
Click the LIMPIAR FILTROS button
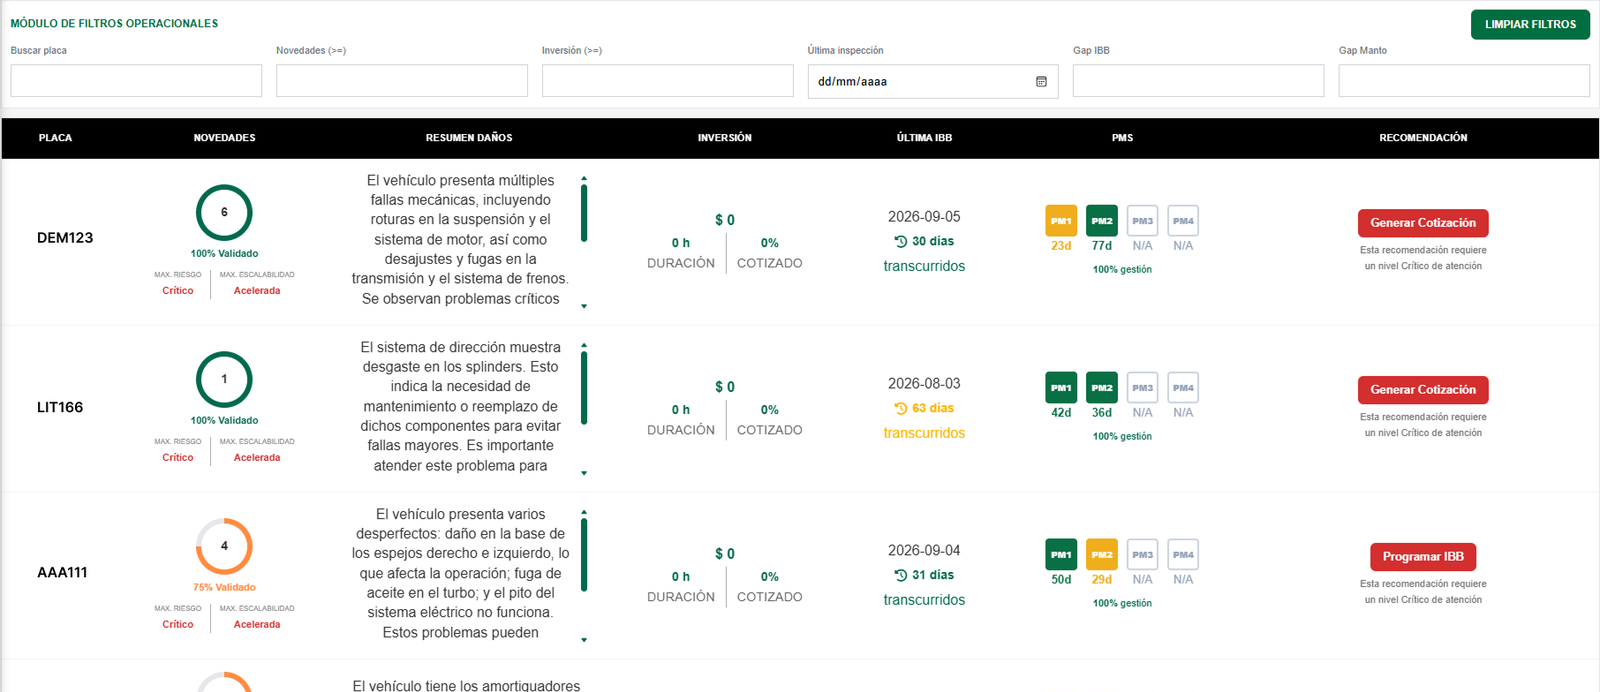click(x=1530, y=24)
